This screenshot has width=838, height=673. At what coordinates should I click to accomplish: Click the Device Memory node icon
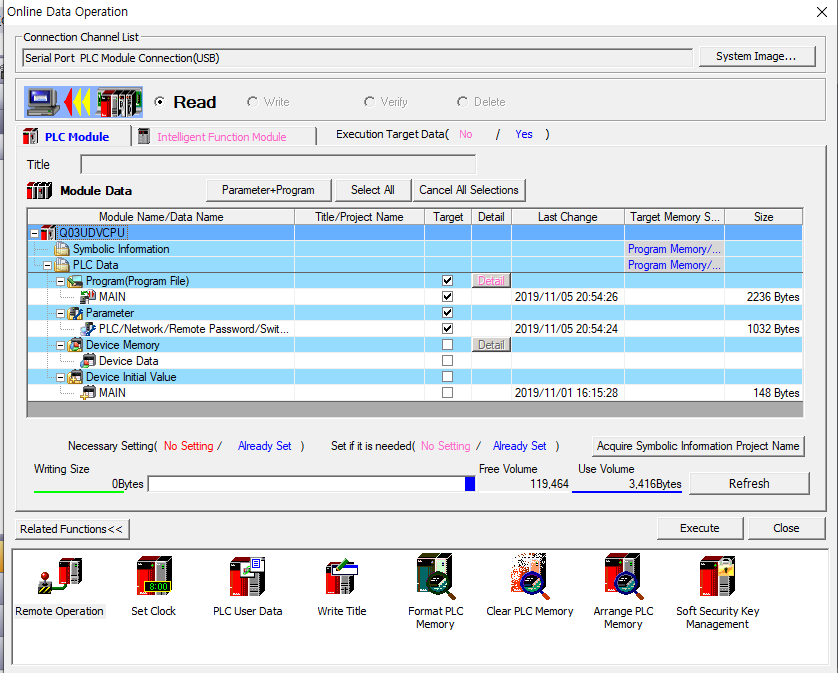coord(75,345)
